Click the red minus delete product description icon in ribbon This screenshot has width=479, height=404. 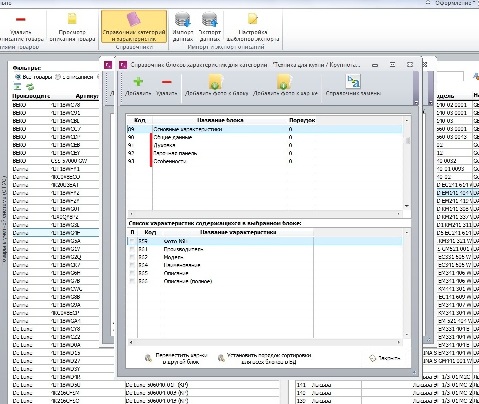pyautogui.click(x=21, y=20)
